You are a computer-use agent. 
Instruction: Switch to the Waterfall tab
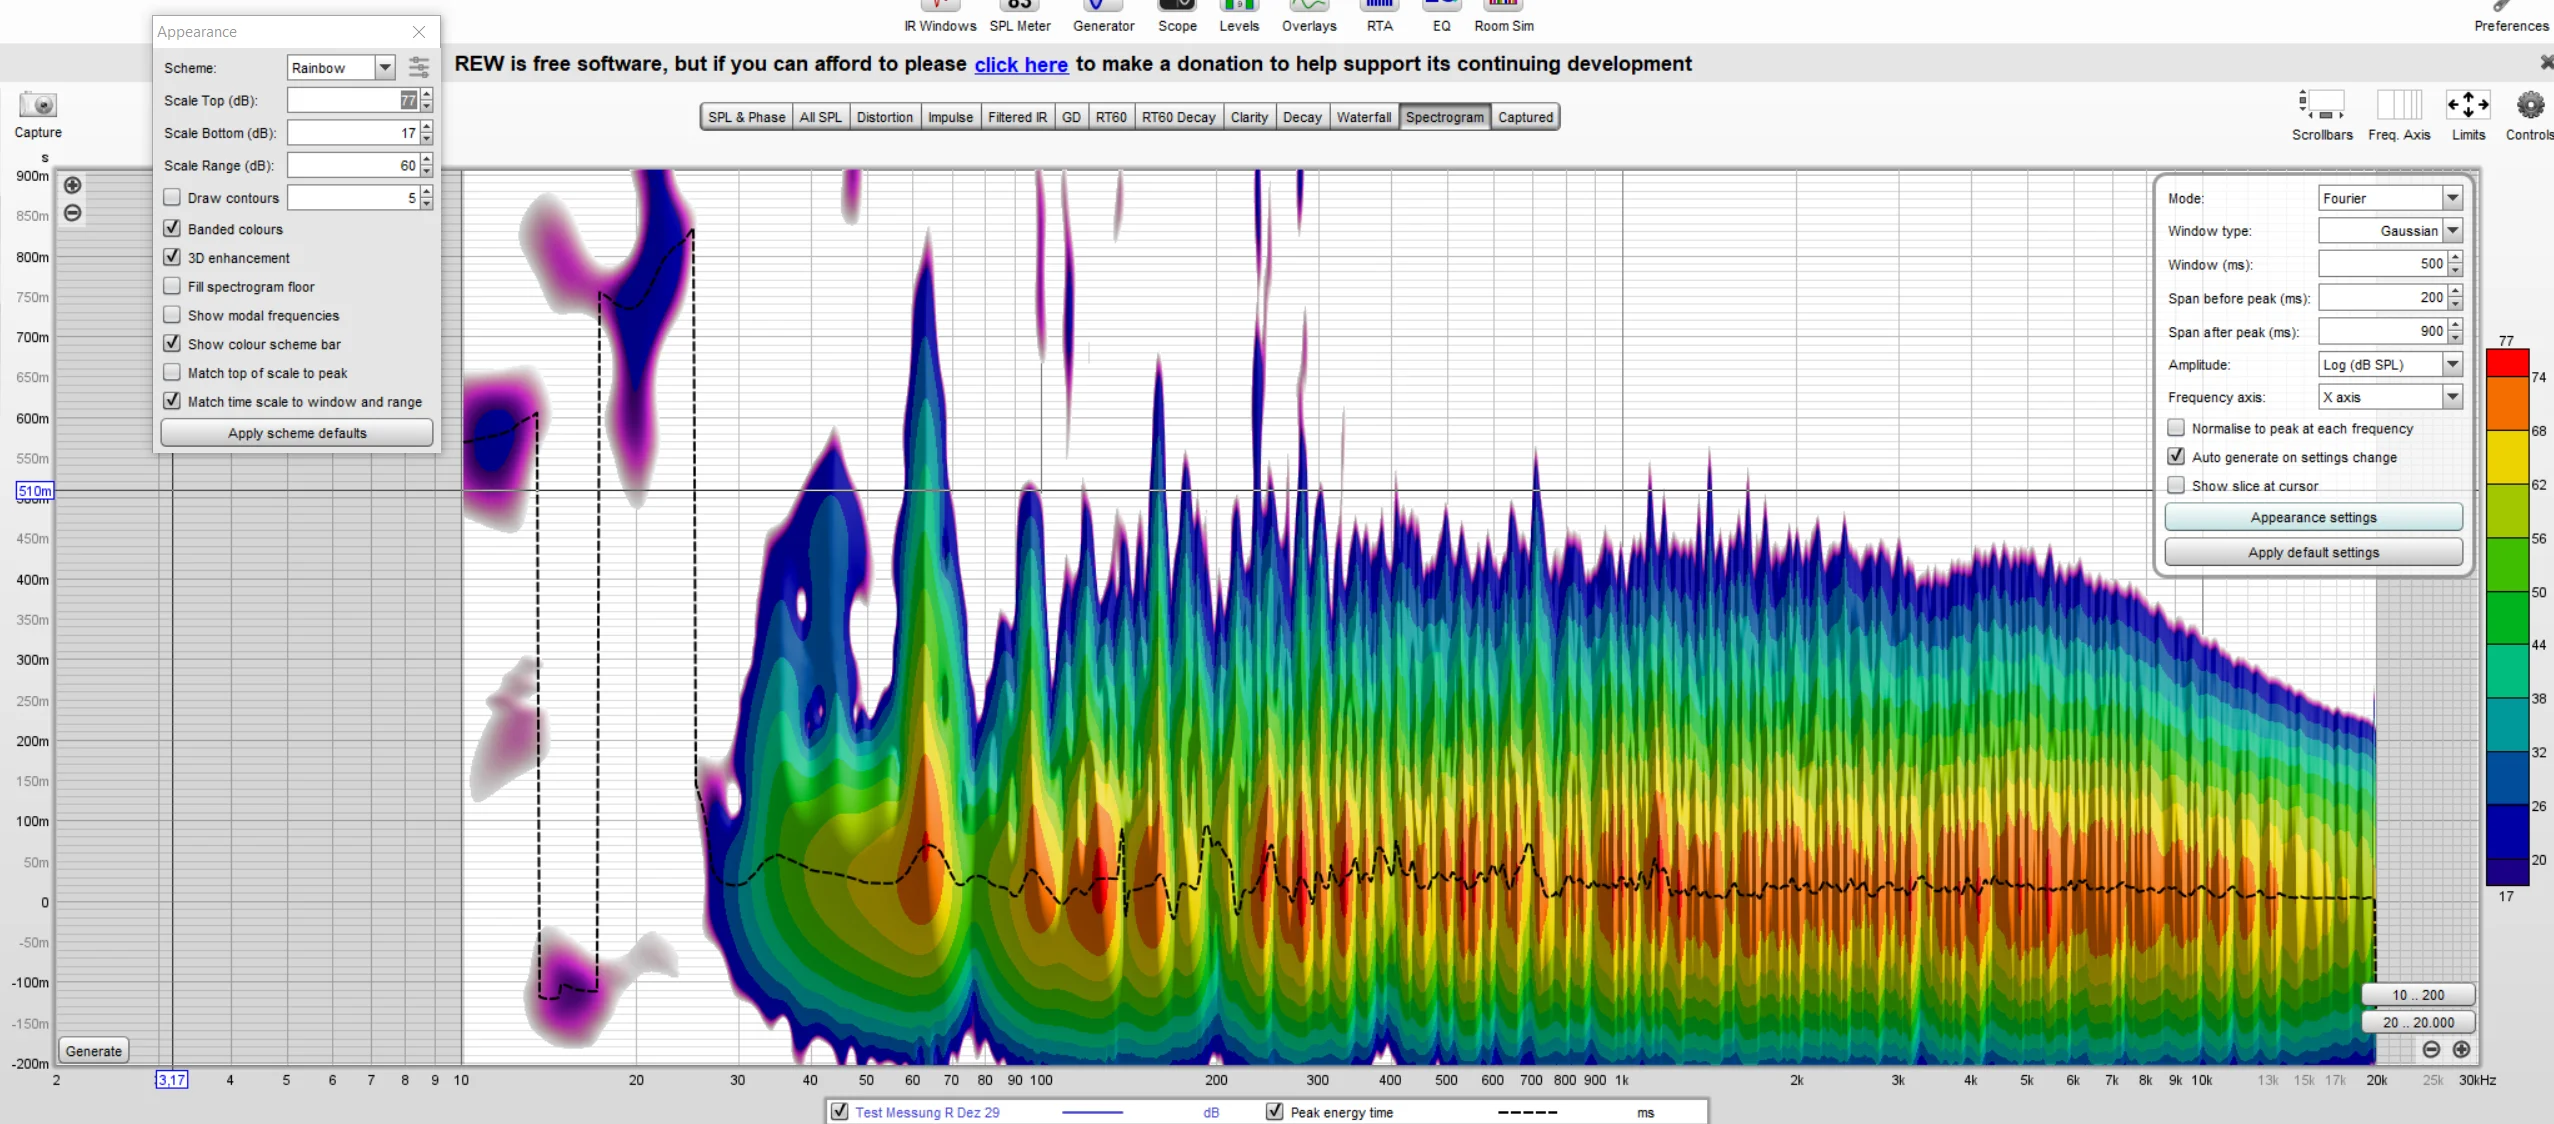[x=1363, y=117]
